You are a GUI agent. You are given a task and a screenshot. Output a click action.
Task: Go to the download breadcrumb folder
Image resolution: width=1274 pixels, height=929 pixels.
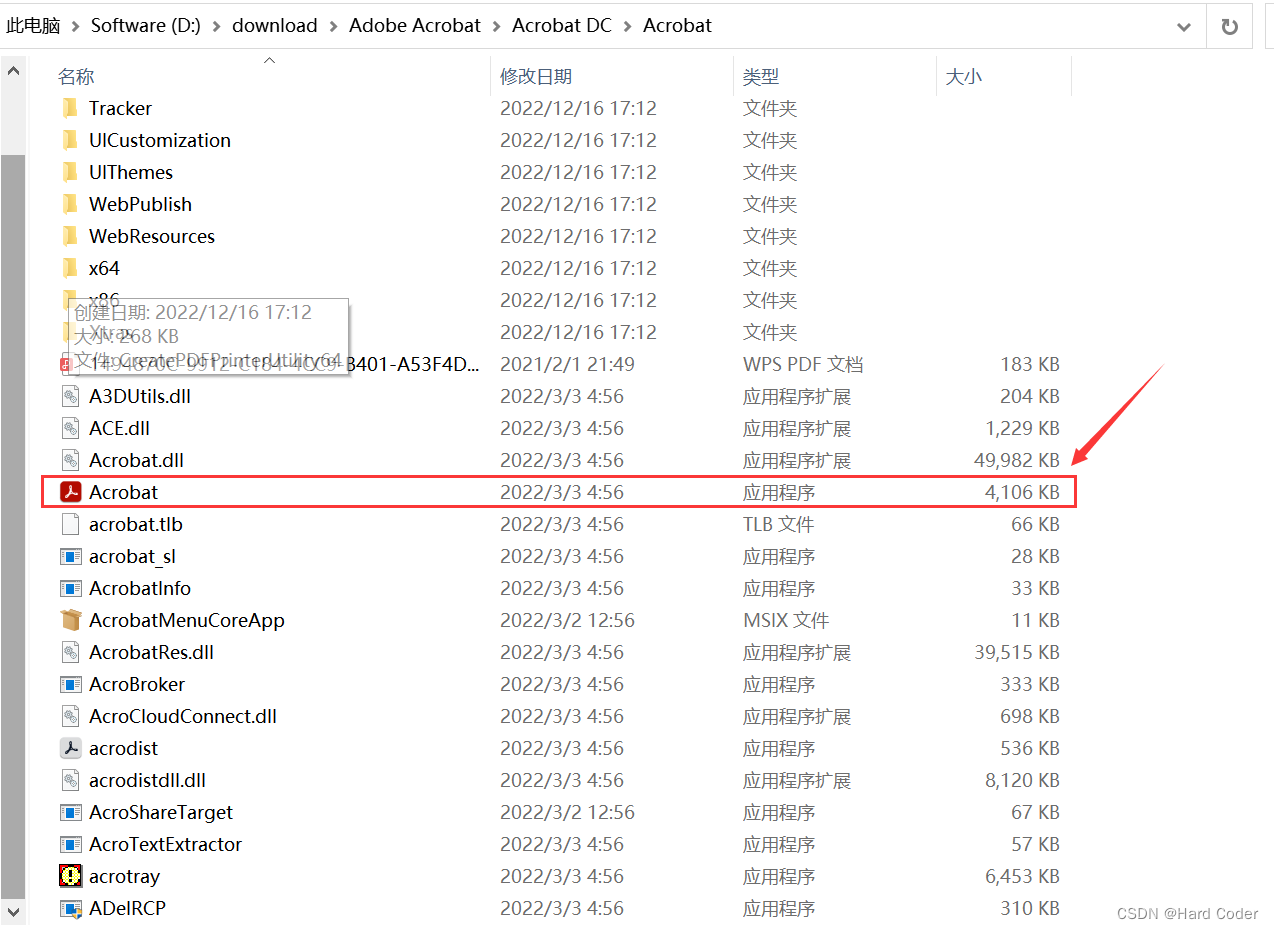[275, 26]
